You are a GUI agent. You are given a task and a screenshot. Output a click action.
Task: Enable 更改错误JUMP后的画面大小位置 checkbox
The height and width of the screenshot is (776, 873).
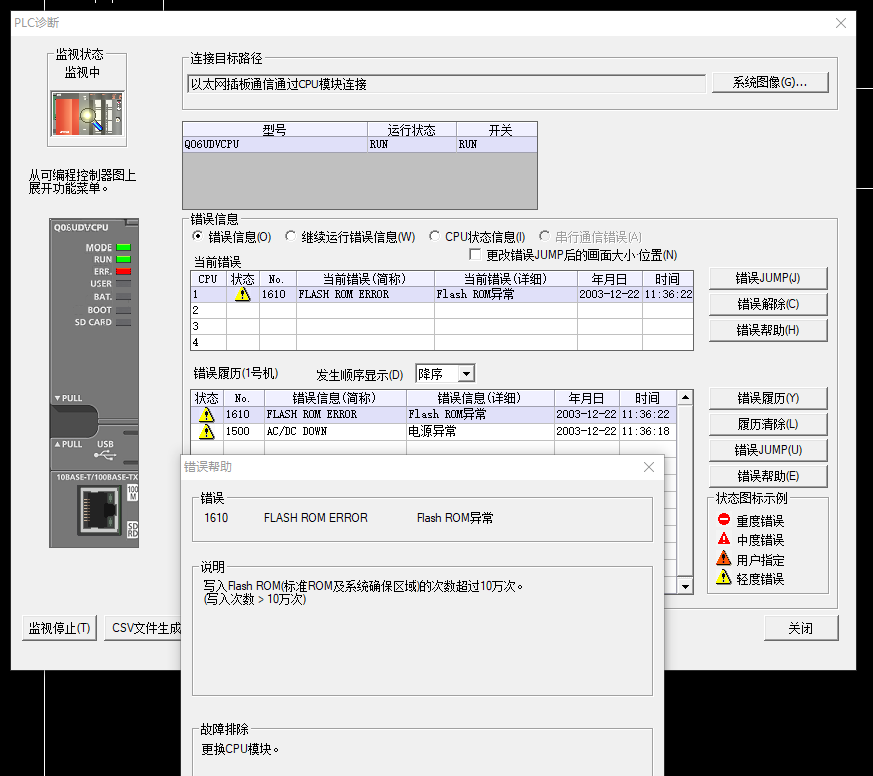[x=475, y=255]
